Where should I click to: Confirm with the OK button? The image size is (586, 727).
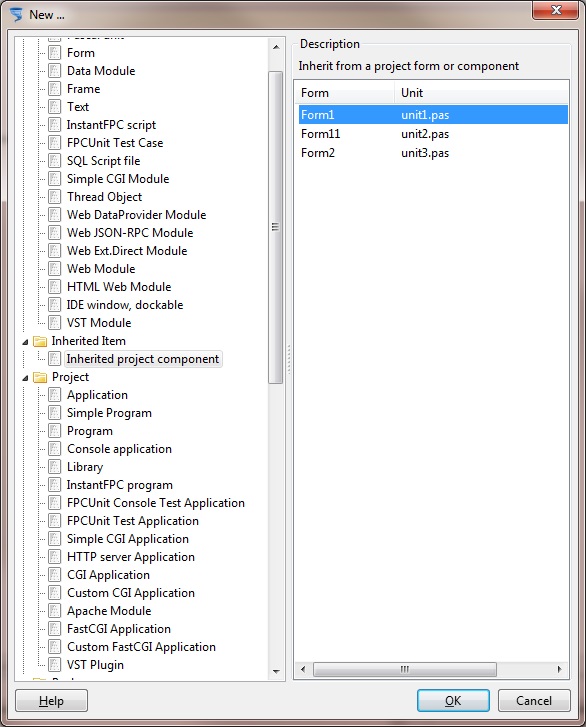click(453, 701)
